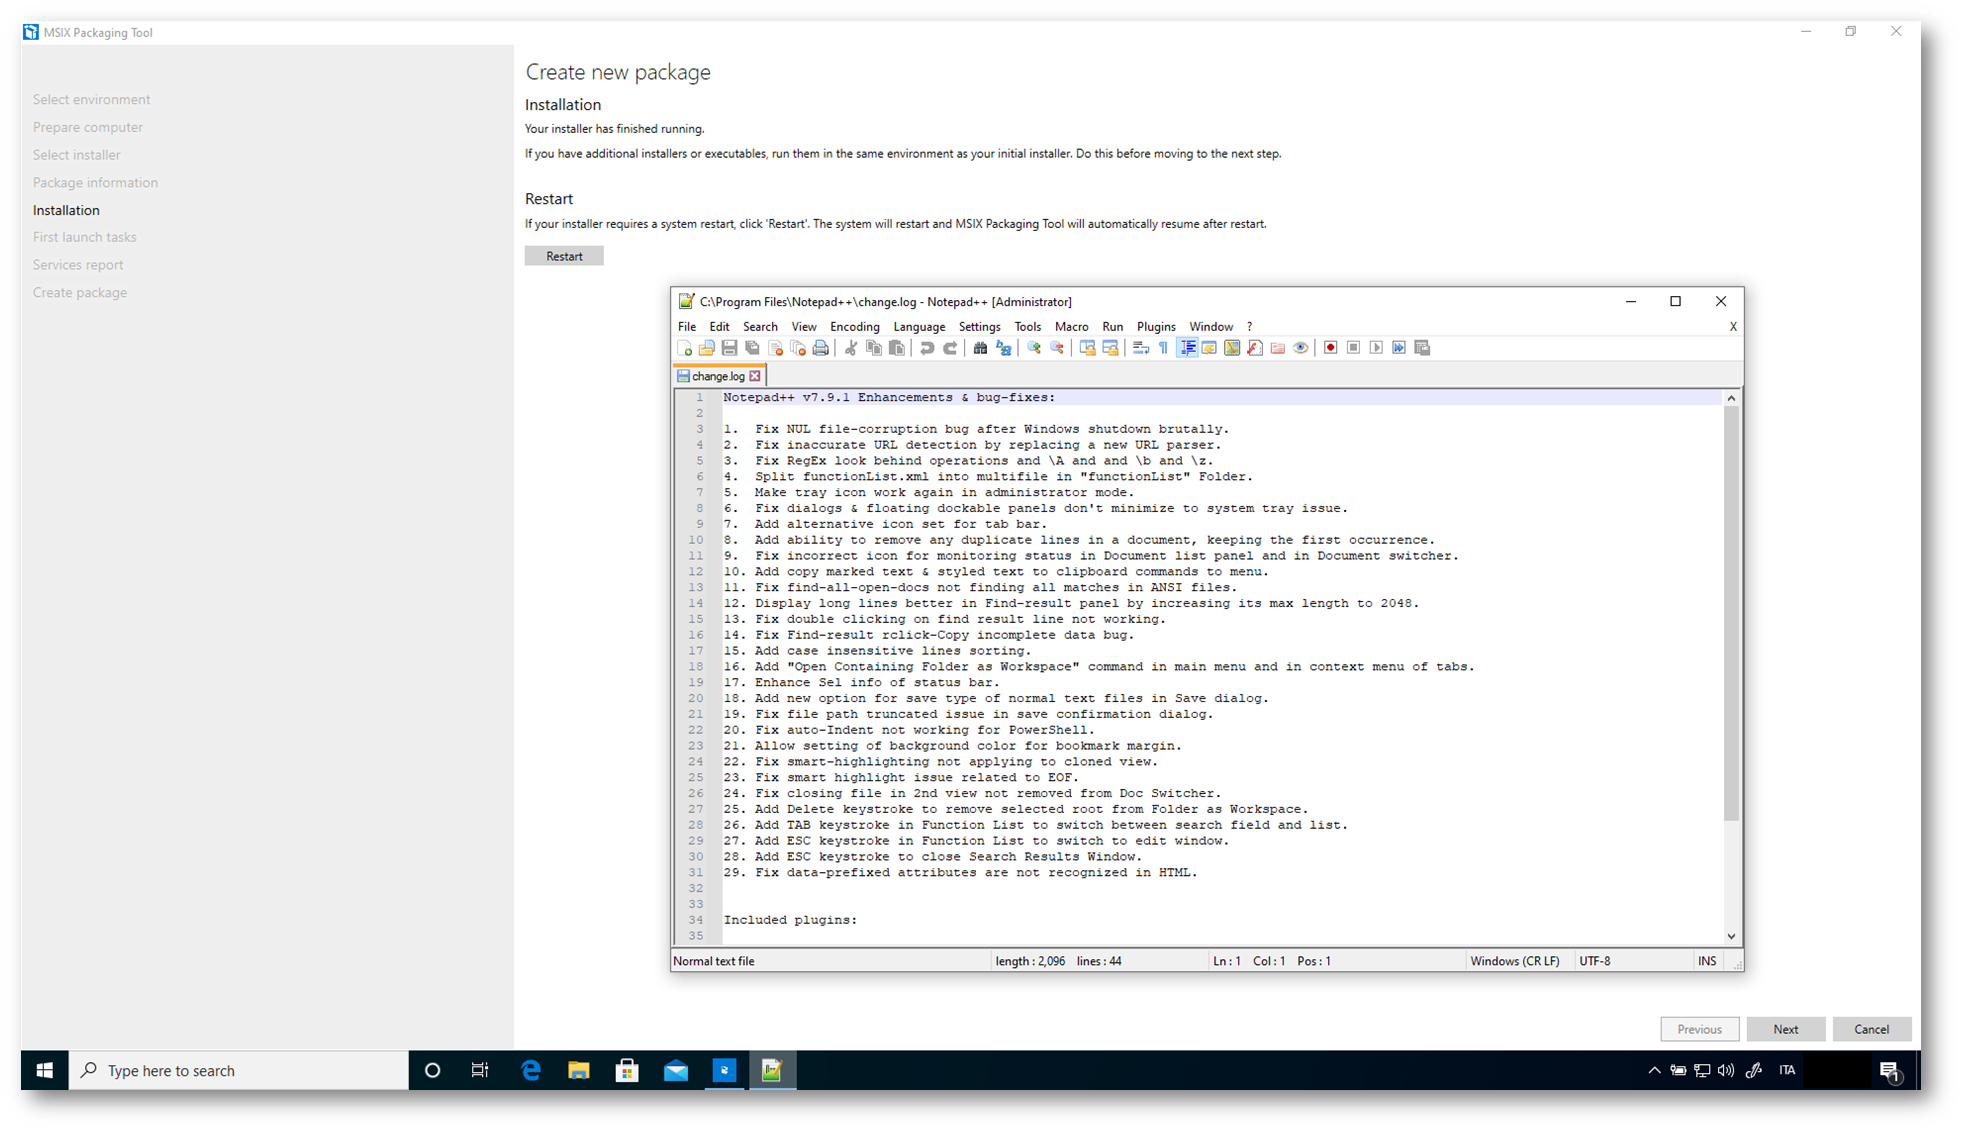Viewport: 1963px width, 1132px height.
Task: Click the Undo toolbar icon
Action: point(927,348)
